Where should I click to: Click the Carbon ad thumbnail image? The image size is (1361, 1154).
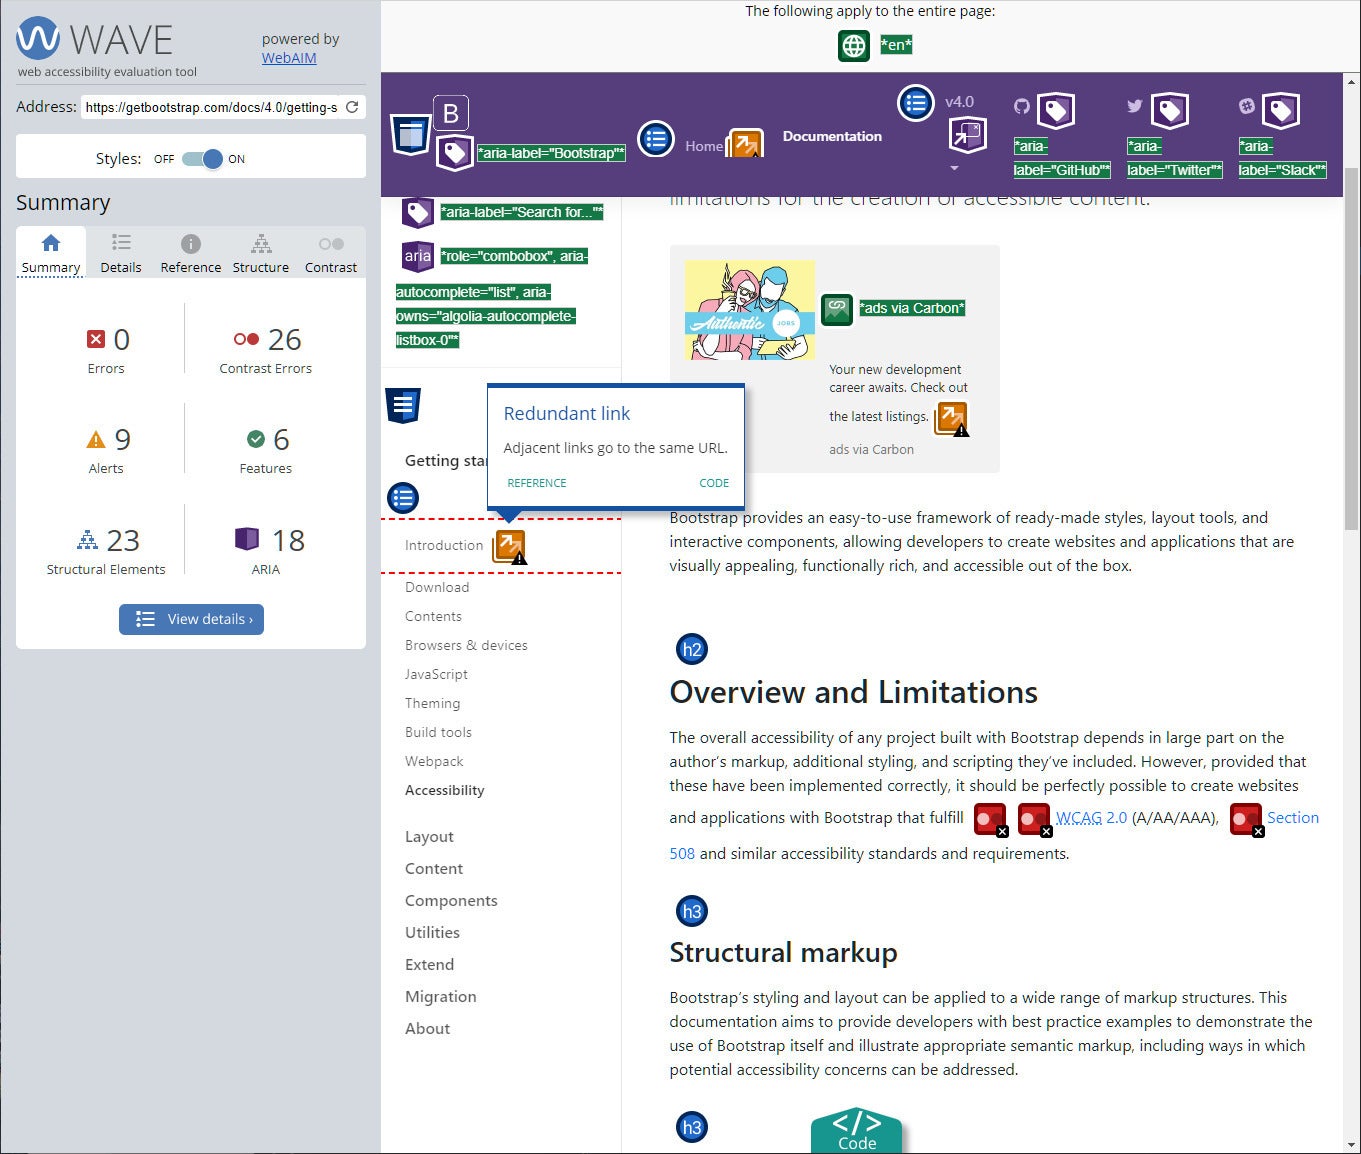750,310
